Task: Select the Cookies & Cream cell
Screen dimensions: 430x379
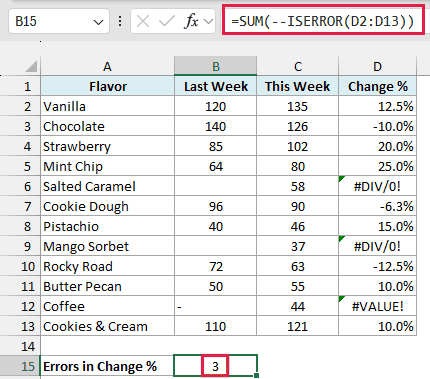Action: (x=107, y=326)
